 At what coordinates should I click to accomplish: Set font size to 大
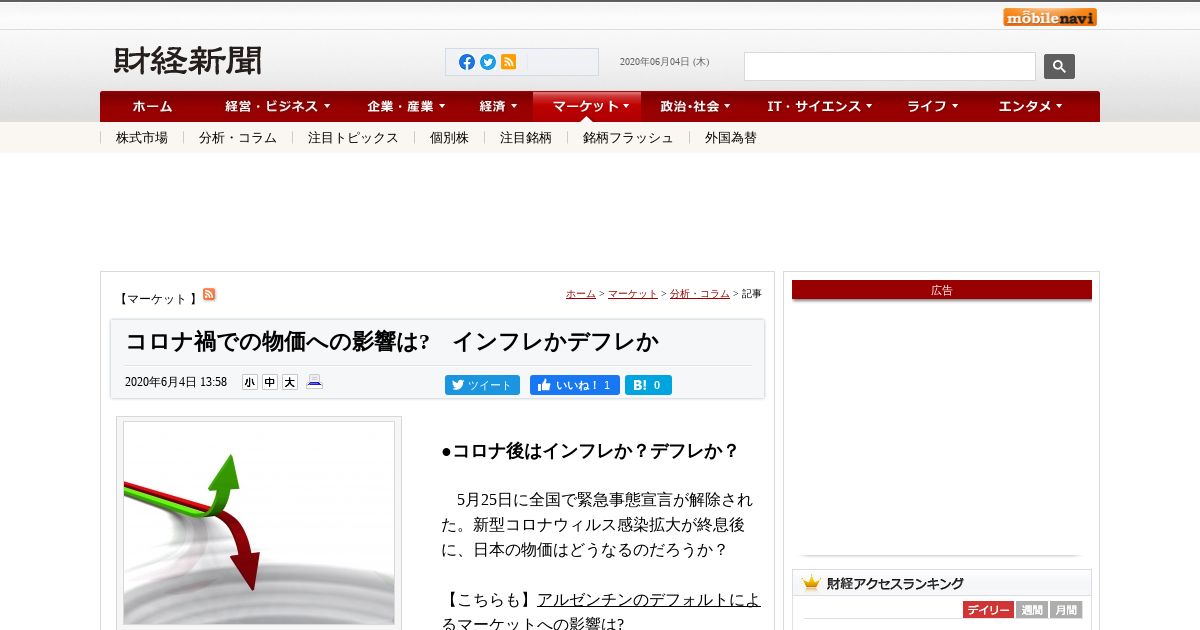(x=290, y=382)
